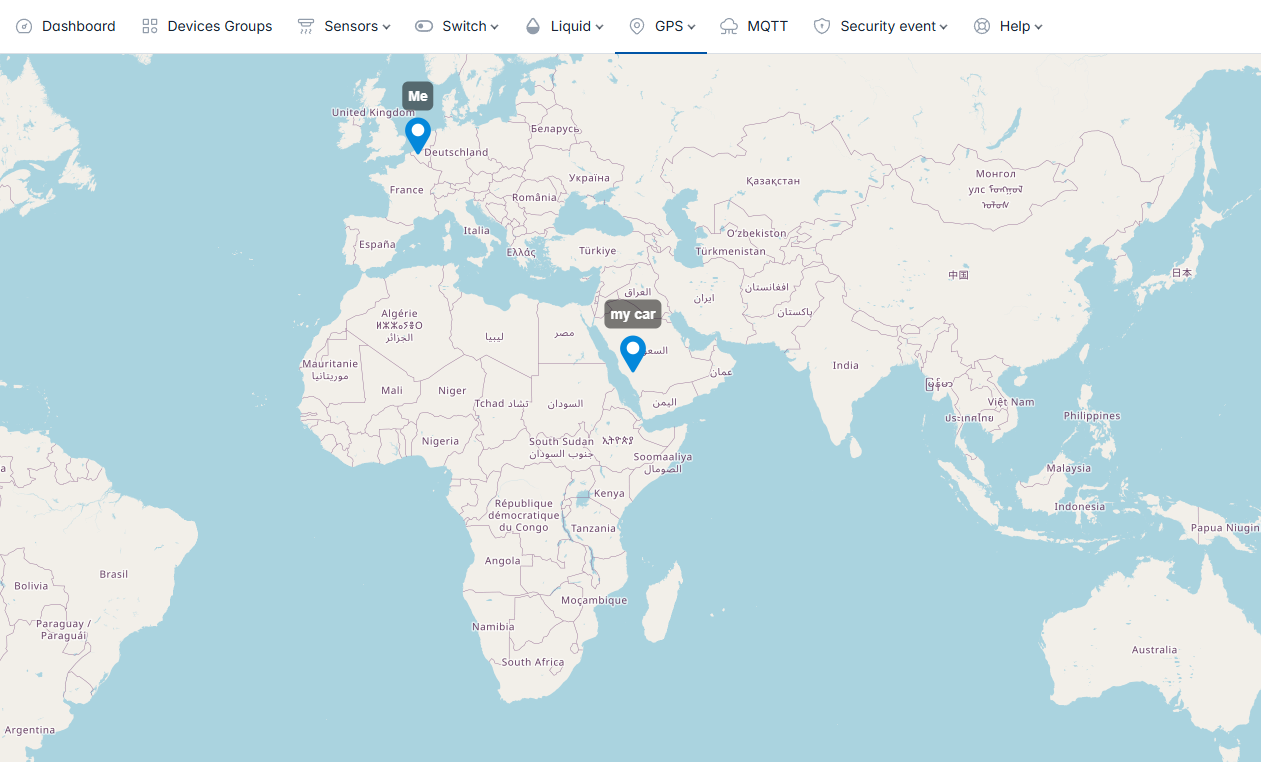Open the Security event dropdown arrow
Screen dimensions: 1261x762
point(944,27)
